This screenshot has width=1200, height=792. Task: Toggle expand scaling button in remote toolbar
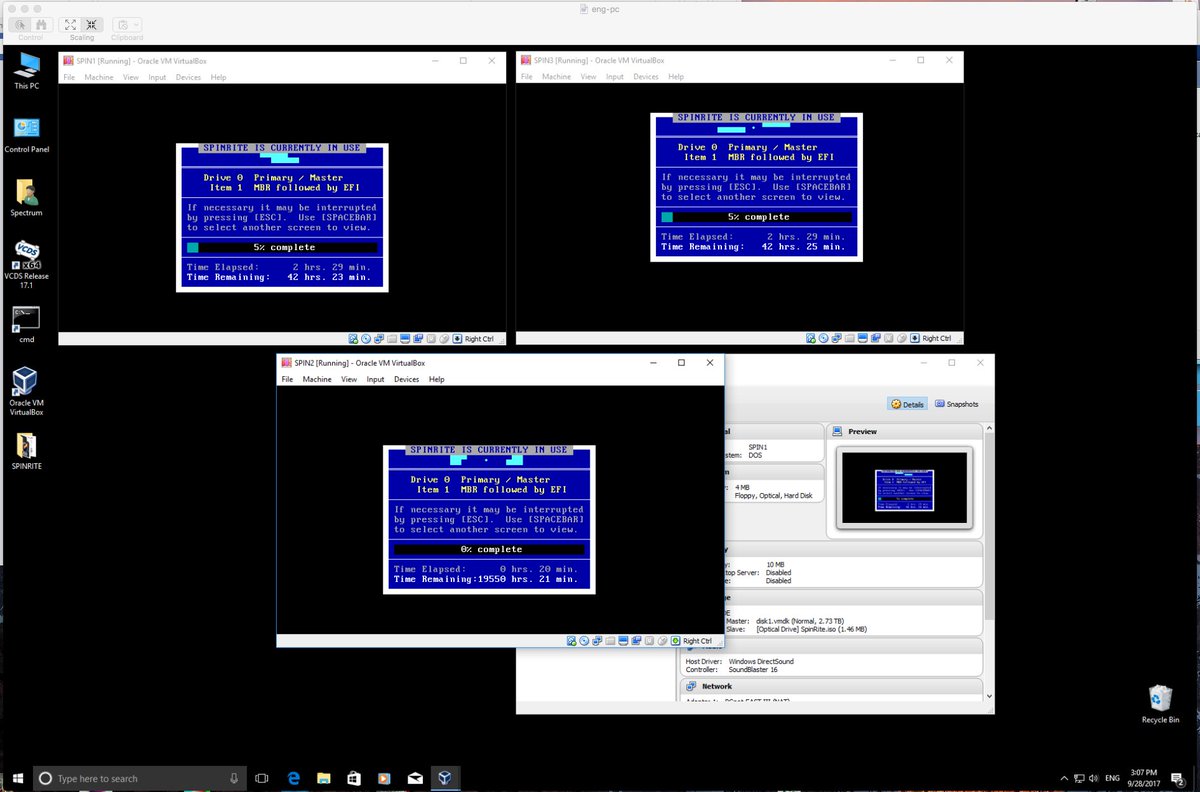pyautogui.click(x=71, y=24)
